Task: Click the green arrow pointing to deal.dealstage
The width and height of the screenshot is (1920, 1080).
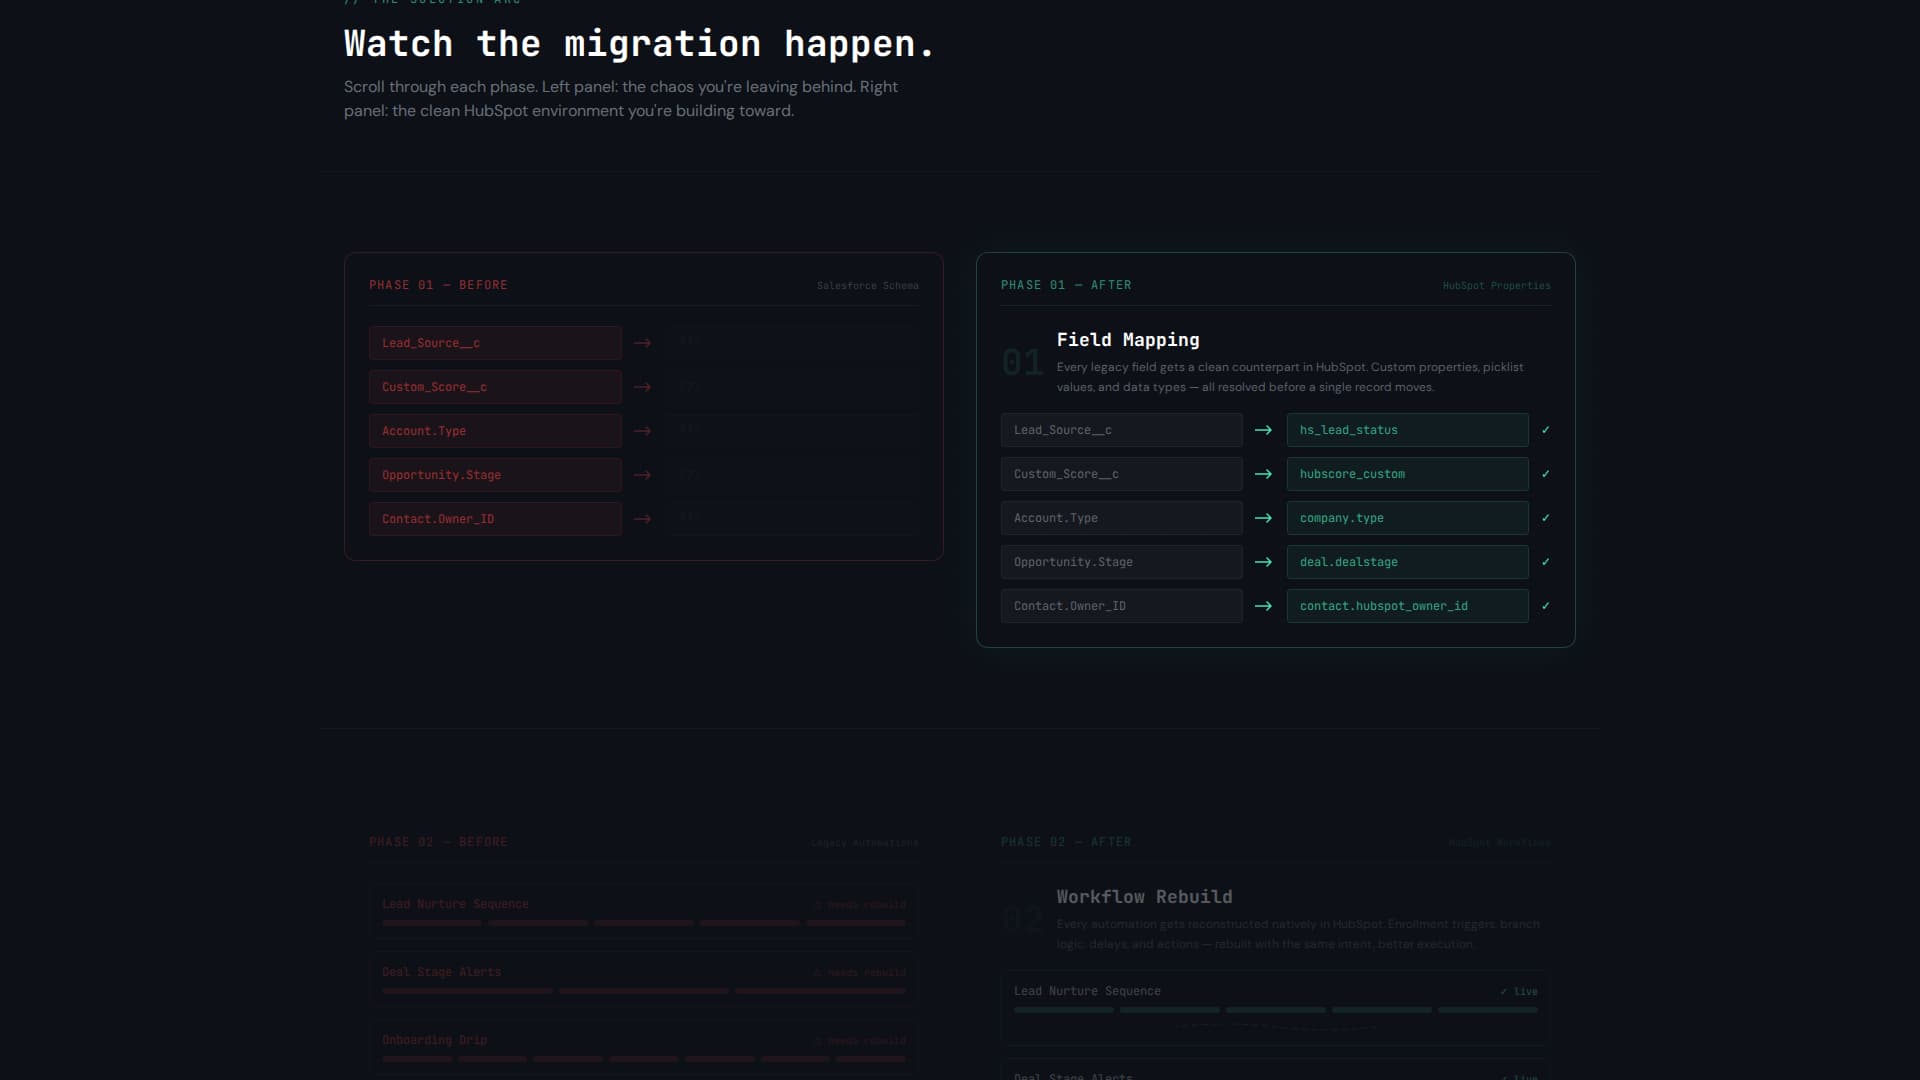Action: pos(1263,562)
